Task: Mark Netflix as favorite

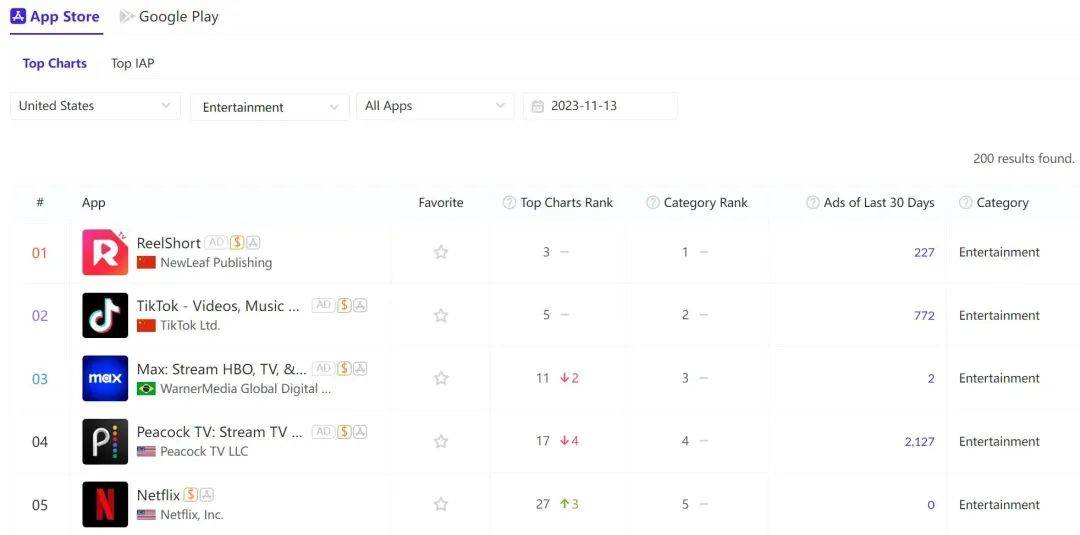Action: (x=441, y=504)
